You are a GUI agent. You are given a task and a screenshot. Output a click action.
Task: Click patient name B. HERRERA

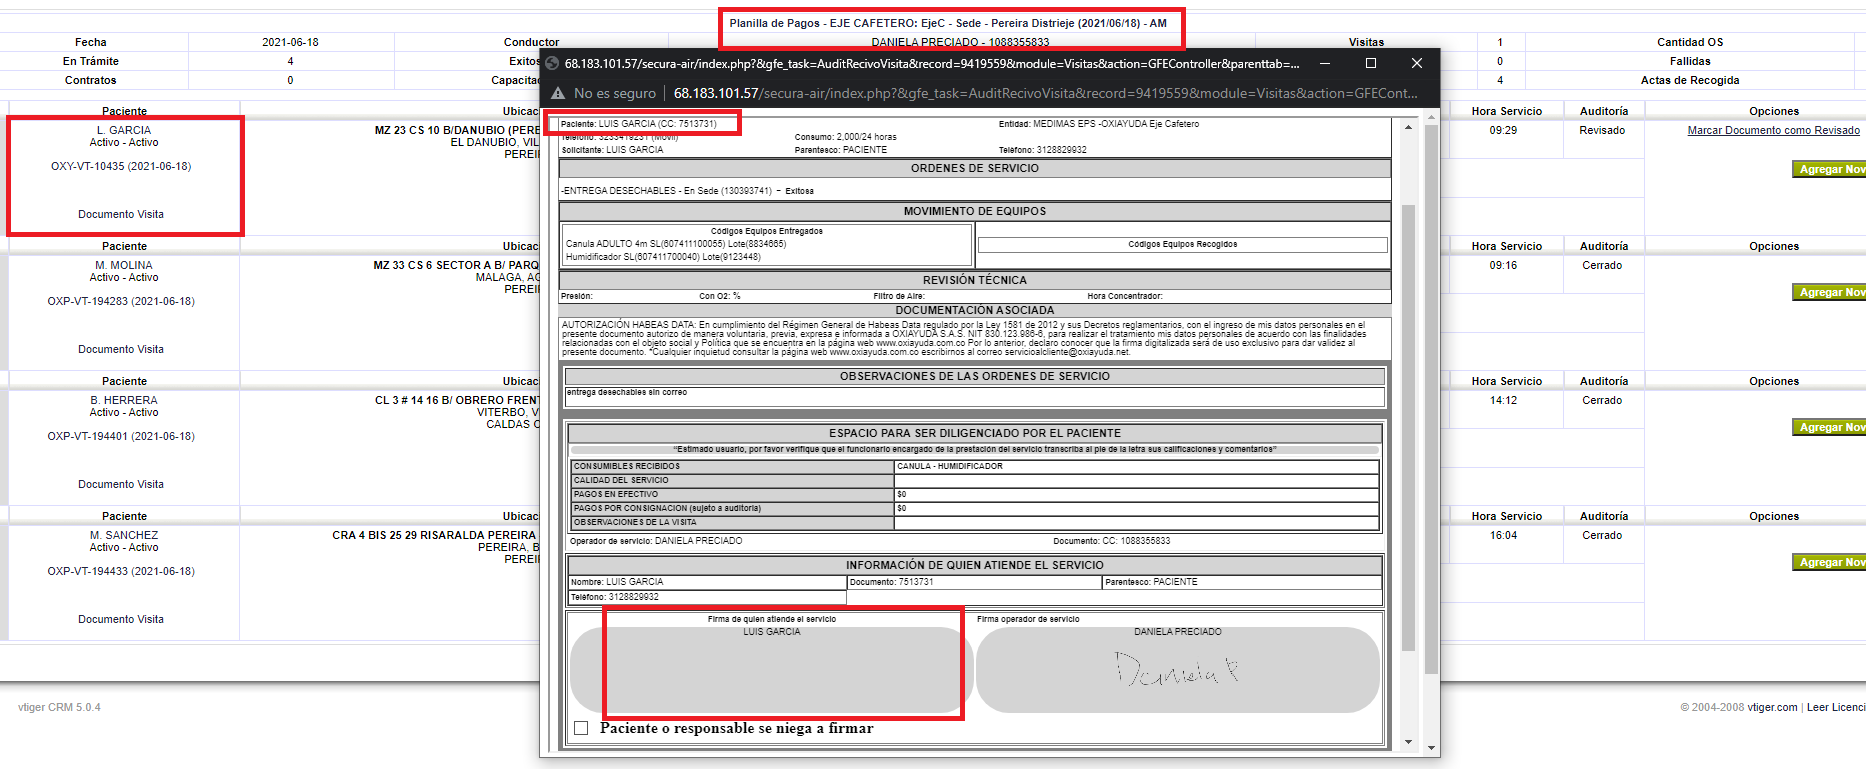(x=124, y=400)
